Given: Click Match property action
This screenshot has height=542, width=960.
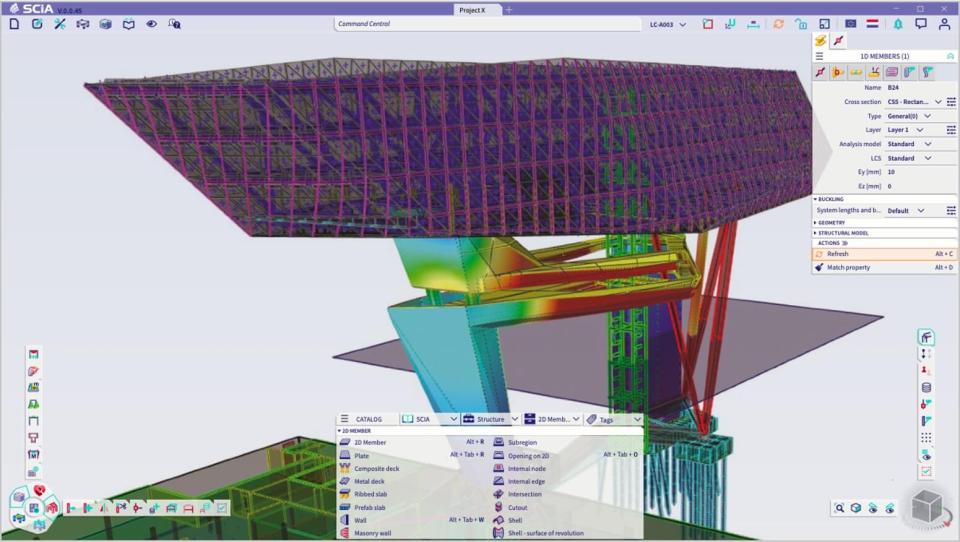Looking at the screenshot, I should click(x=848, y=267).
